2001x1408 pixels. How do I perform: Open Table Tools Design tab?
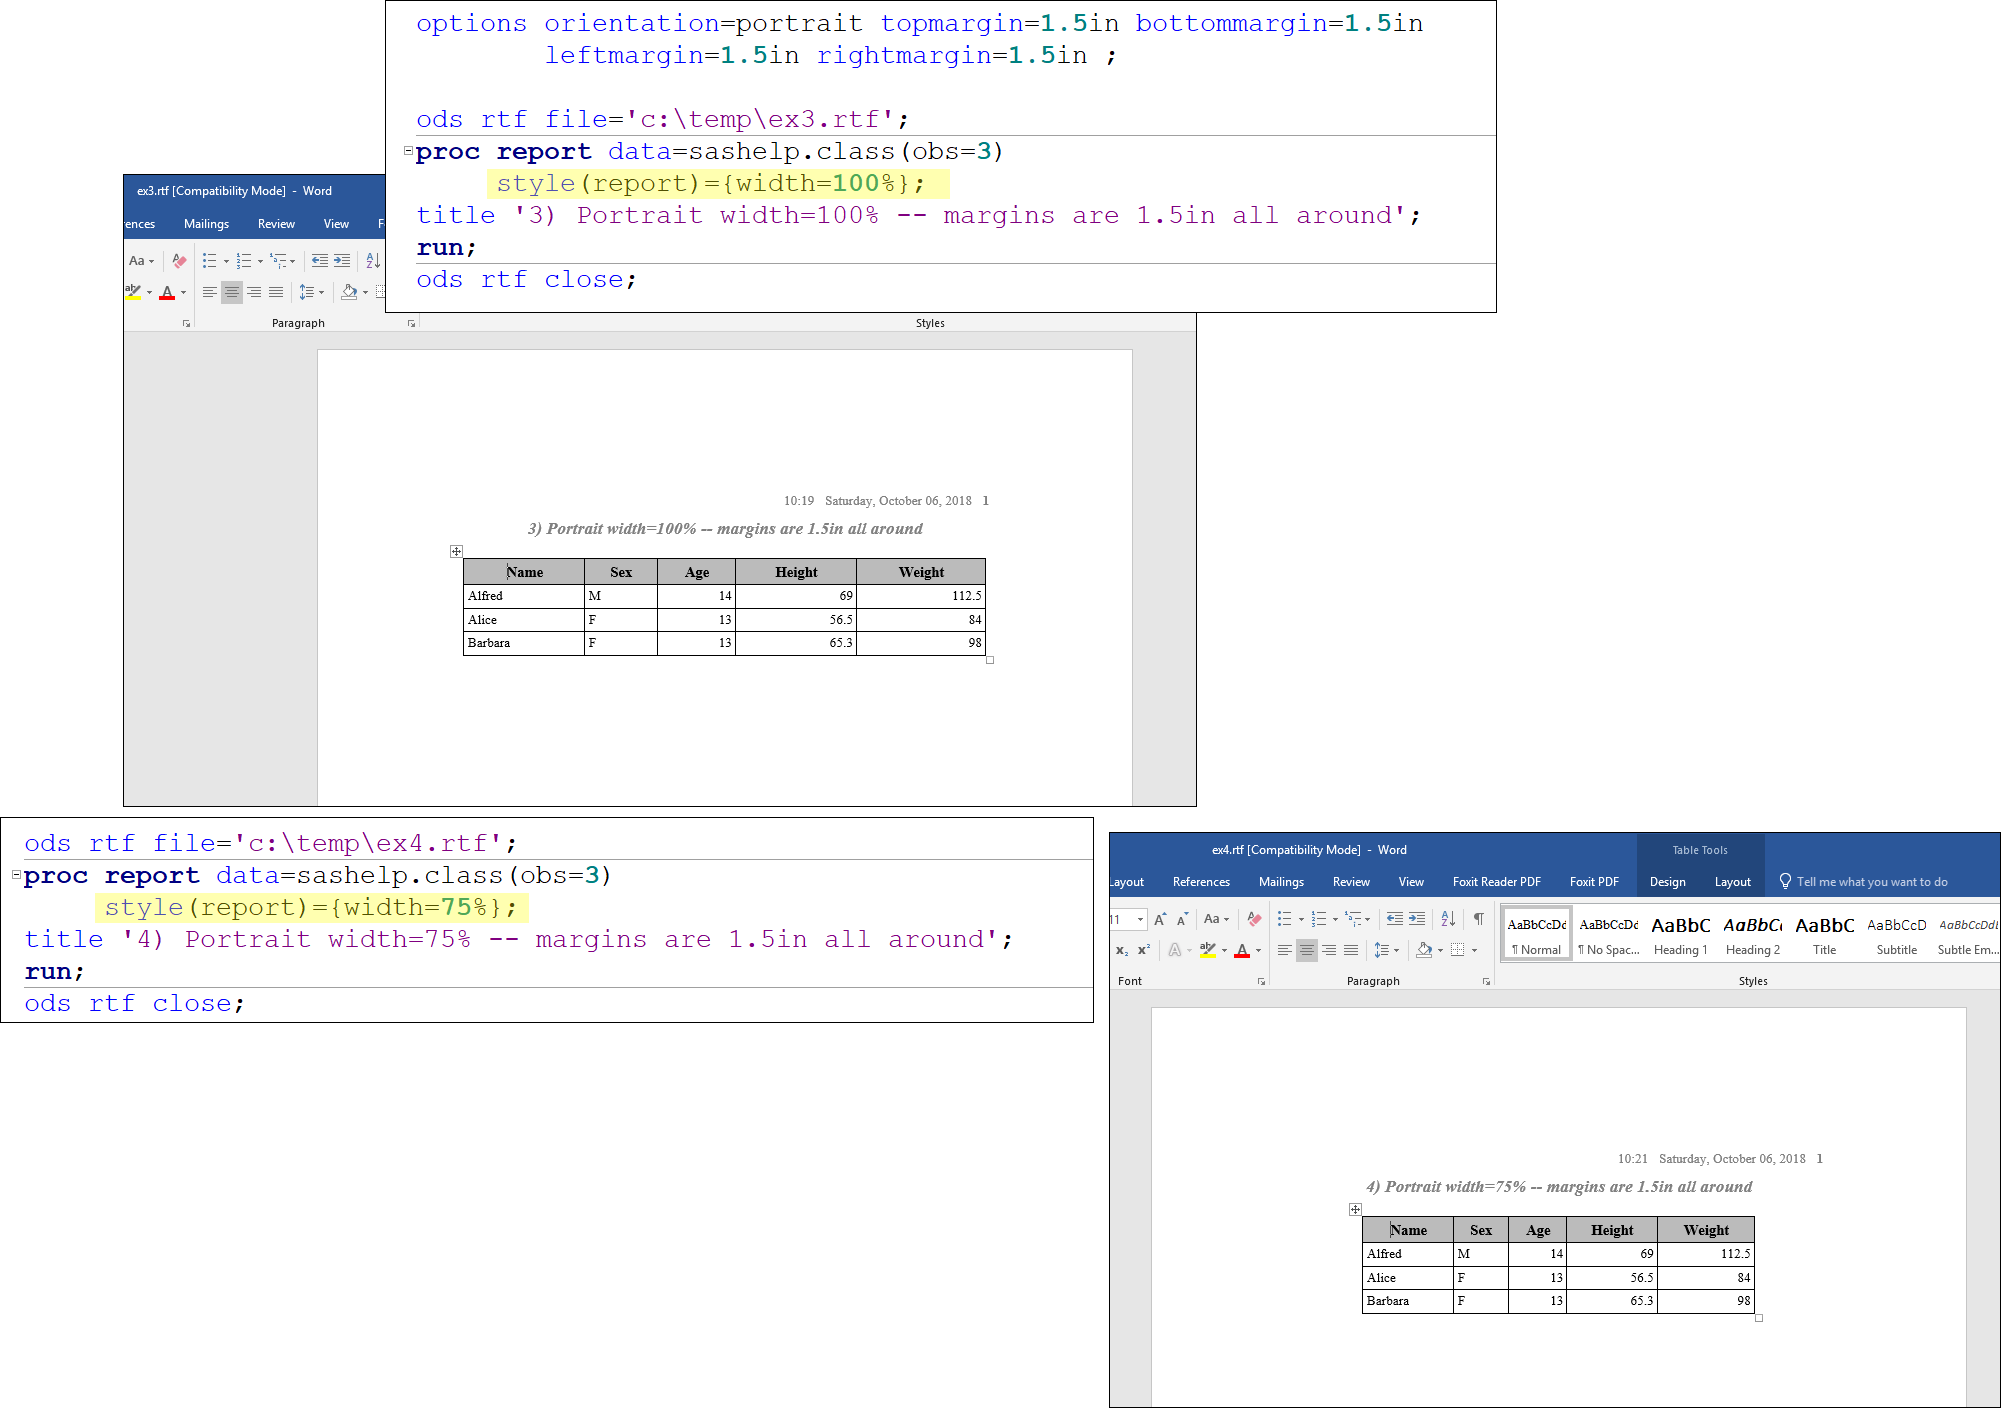click(1667, 881)
